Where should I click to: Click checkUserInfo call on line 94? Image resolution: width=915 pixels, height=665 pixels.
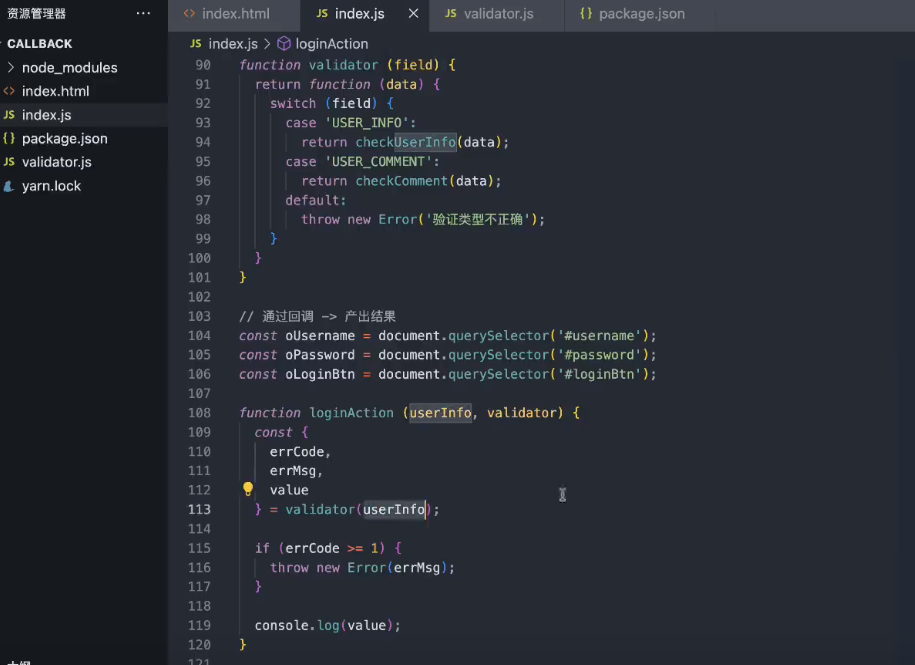pos(406,142)
